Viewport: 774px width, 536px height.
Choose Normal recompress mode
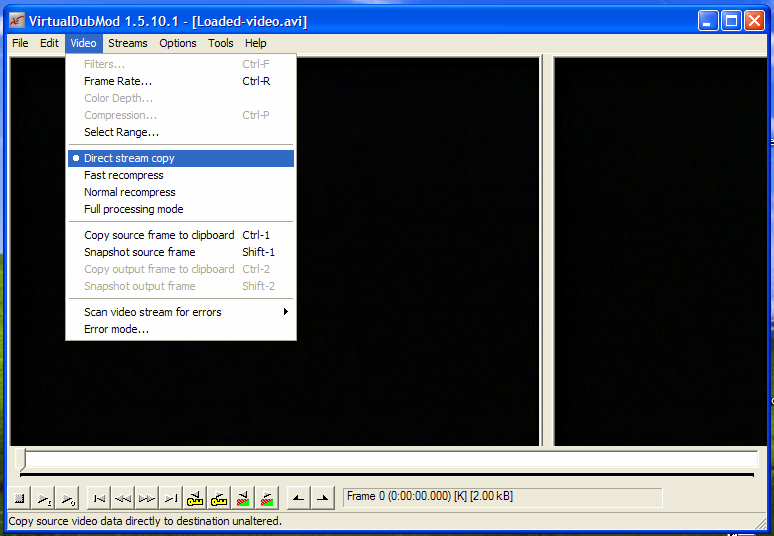click(181, 192)
